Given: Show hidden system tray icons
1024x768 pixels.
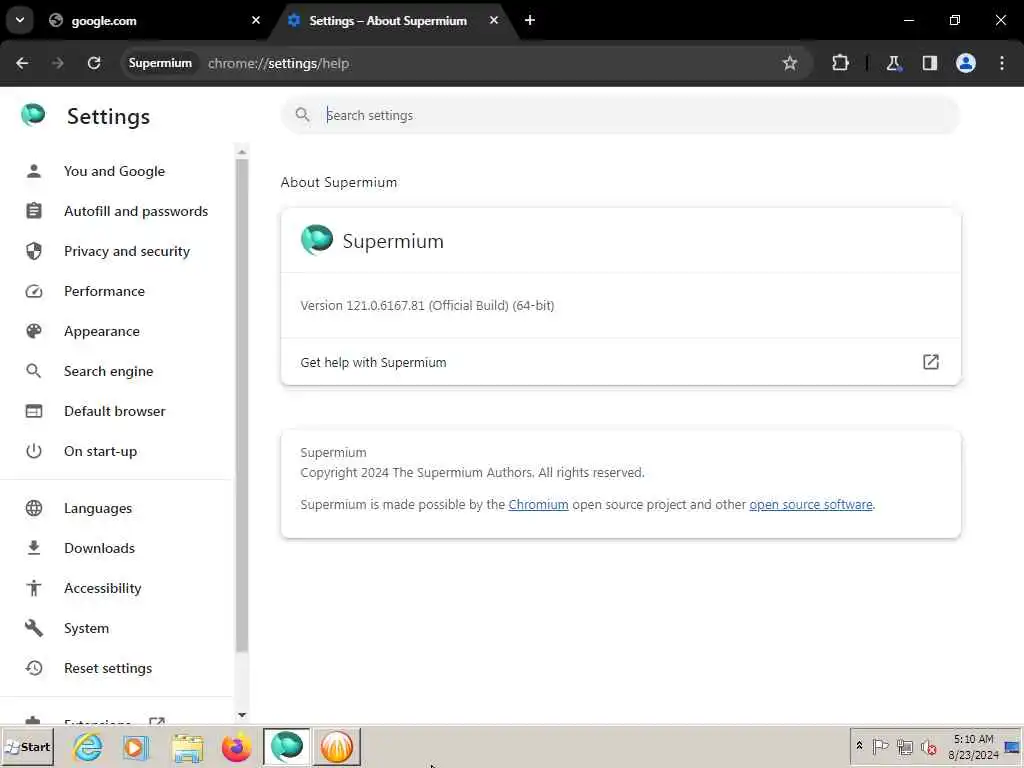Looking at the screenshot, I should pyautogui.click(x=859, y=746).
